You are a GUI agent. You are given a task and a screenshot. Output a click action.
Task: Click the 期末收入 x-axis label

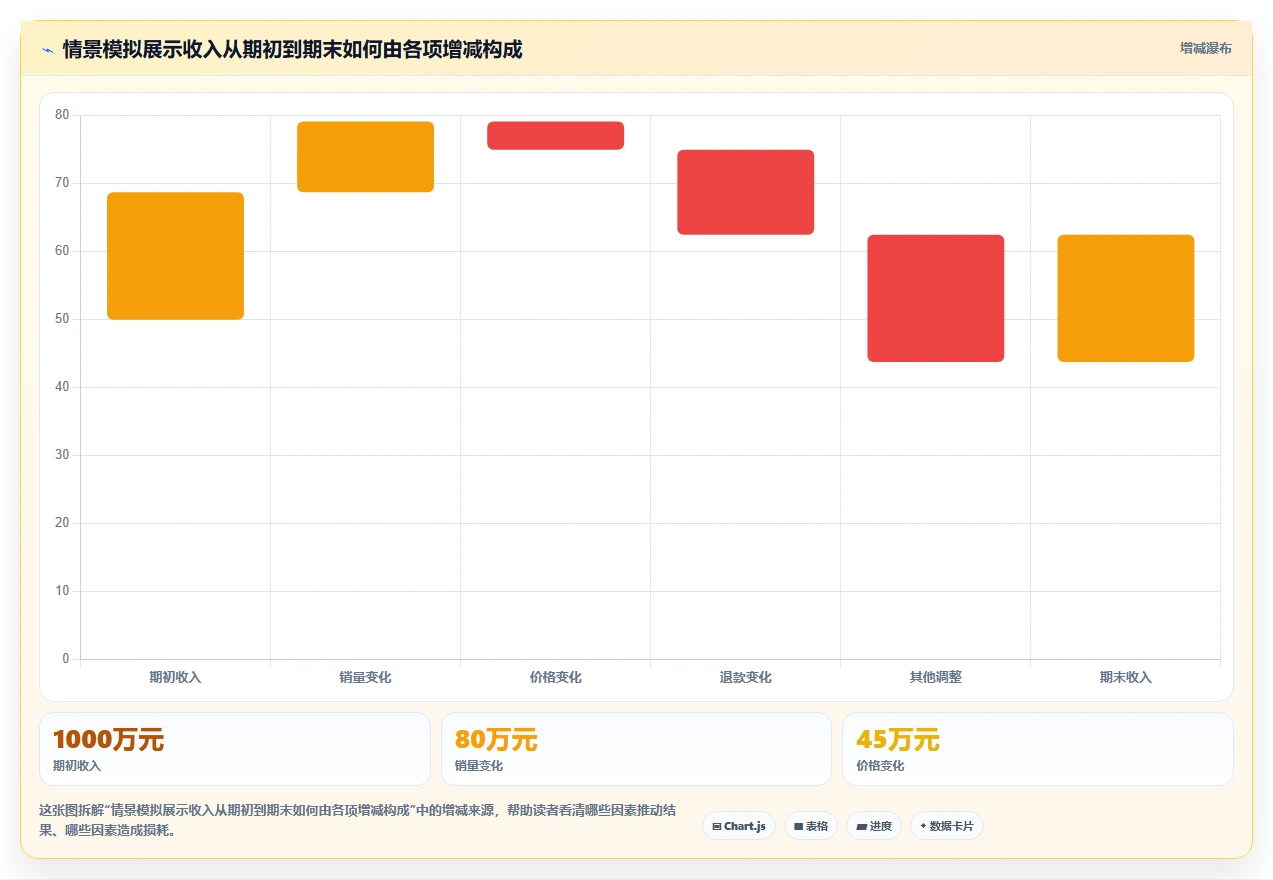click(1125, 677)
